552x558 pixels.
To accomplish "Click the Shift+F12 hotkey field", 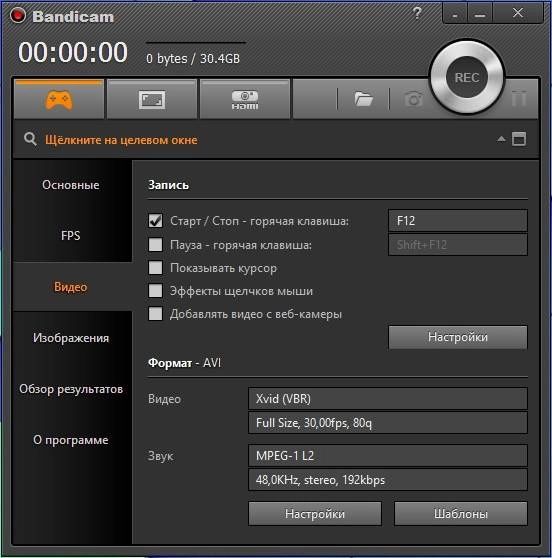I will (x=458, y=244).
